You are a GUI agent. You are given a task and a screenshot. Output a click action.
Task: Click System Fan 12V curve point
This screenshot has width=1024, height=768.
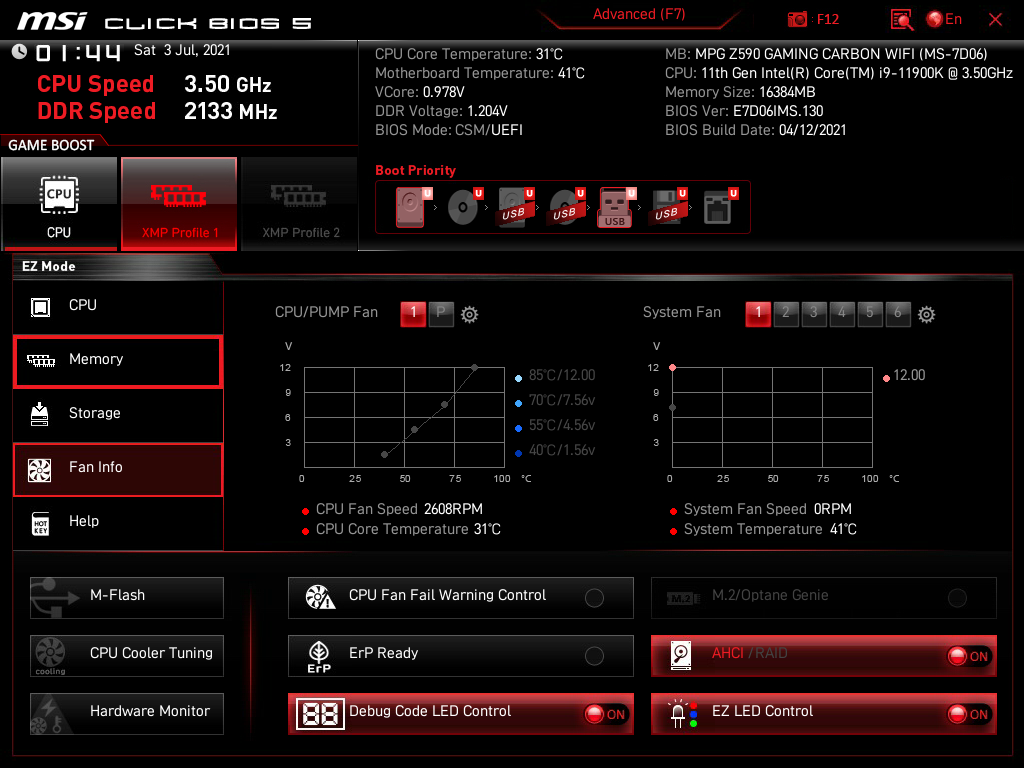pos(673,368)
